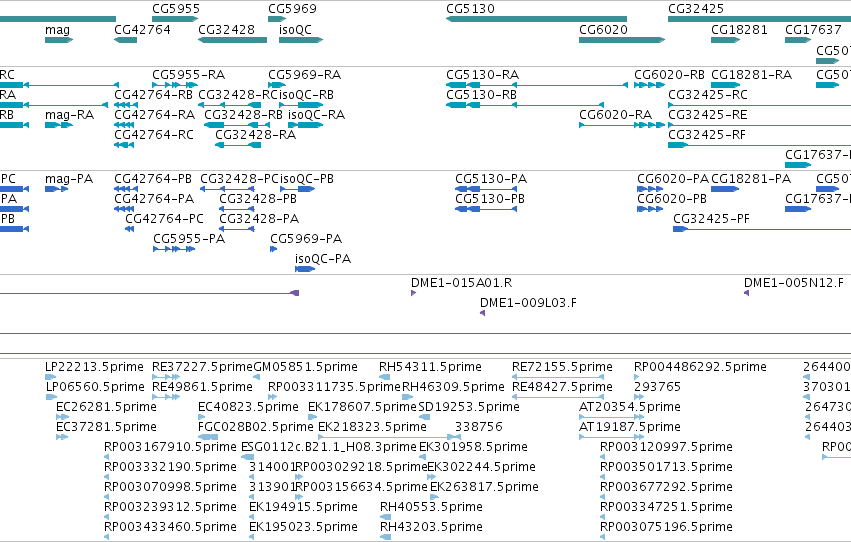This screenshot has width=851, height=542.
Task: Click the EK195023.5prime EST label
Action: (303, 527)
